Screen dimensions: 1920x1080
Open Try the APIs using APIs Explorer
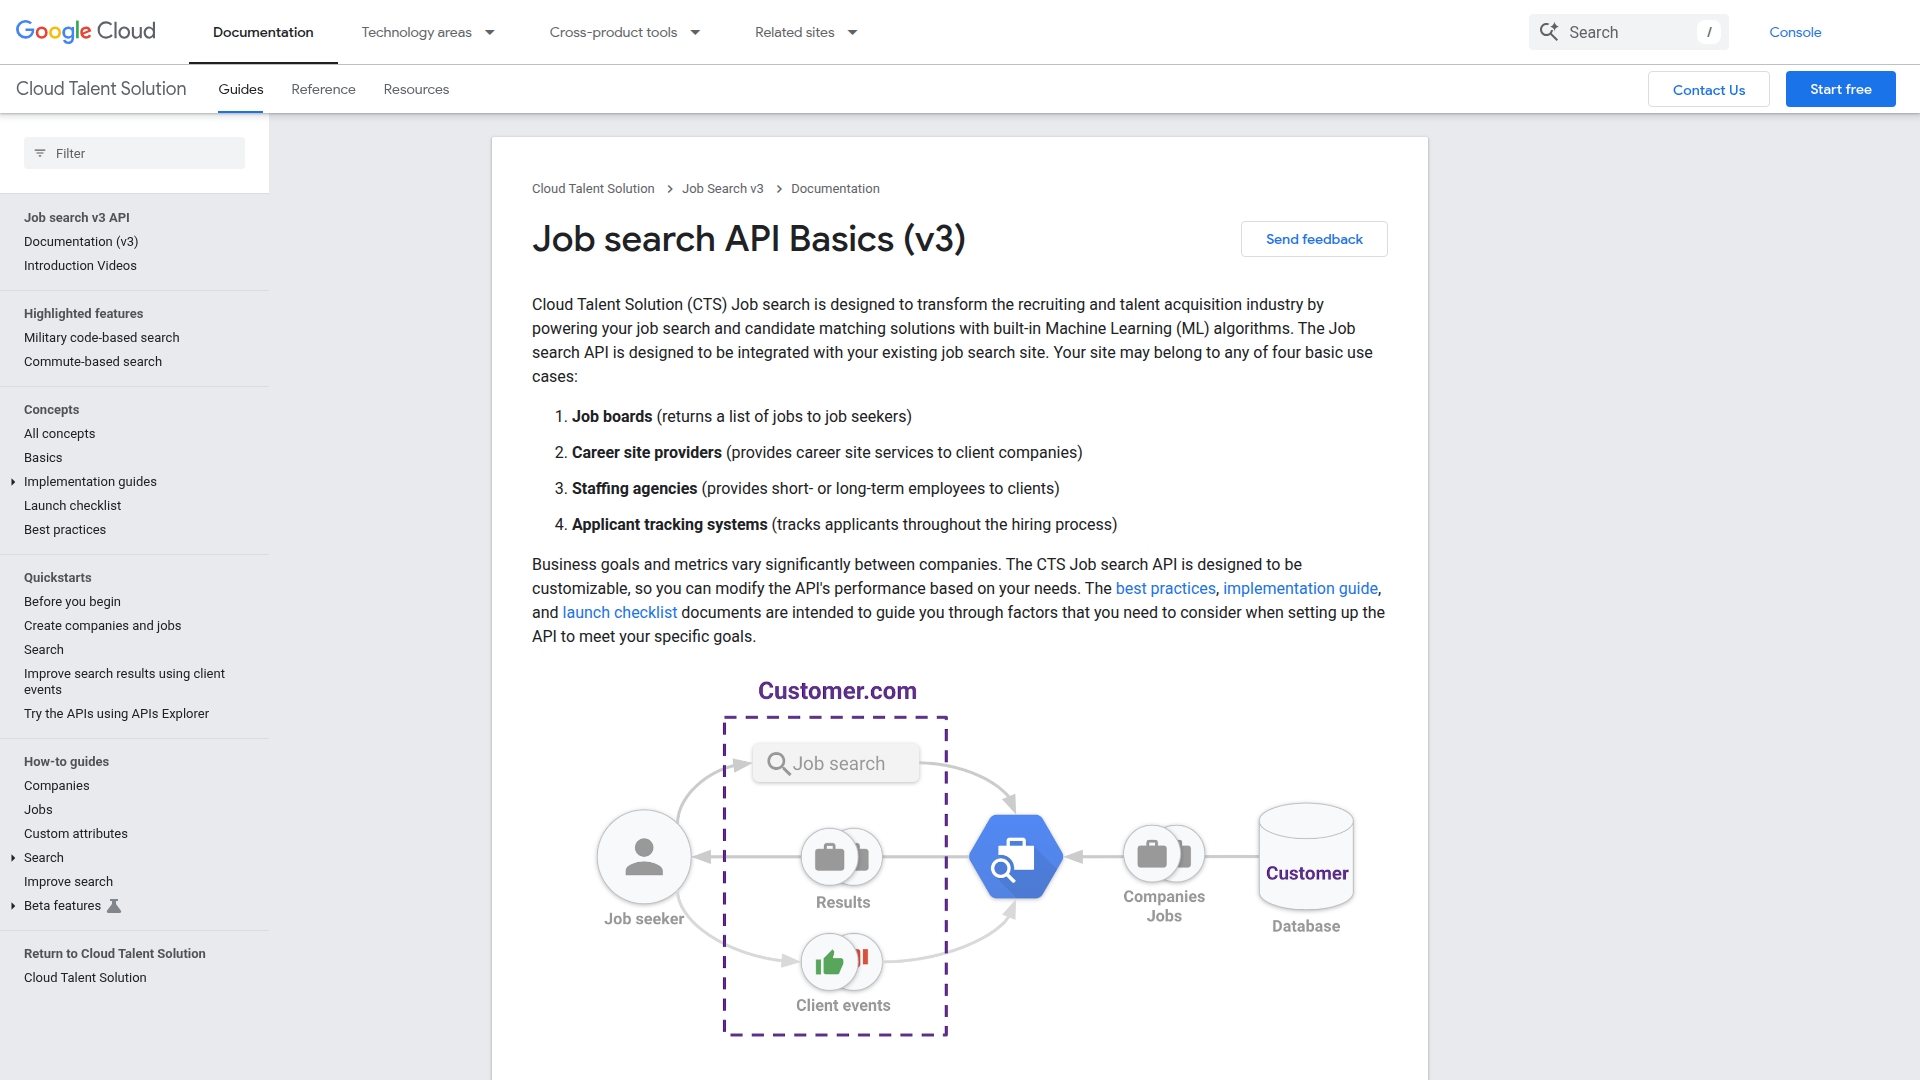point(116,714)
